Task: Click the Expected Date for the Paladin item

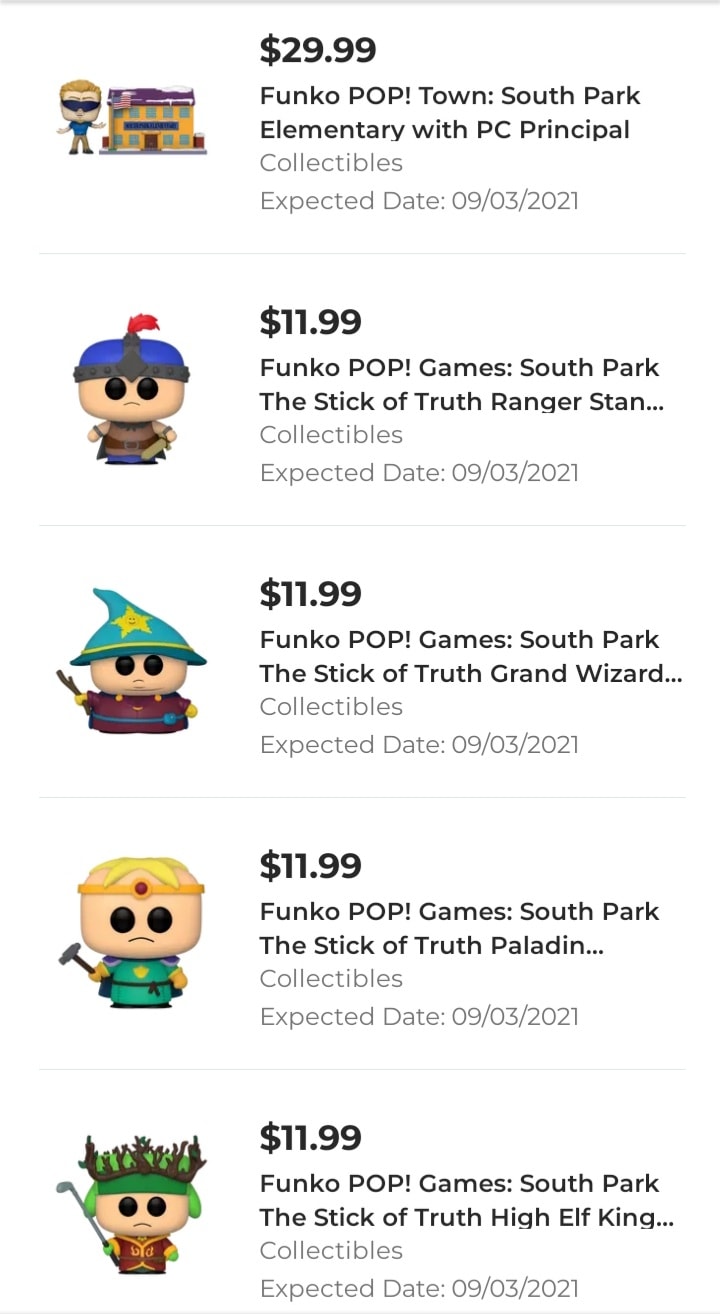Action: point(419,1017)
